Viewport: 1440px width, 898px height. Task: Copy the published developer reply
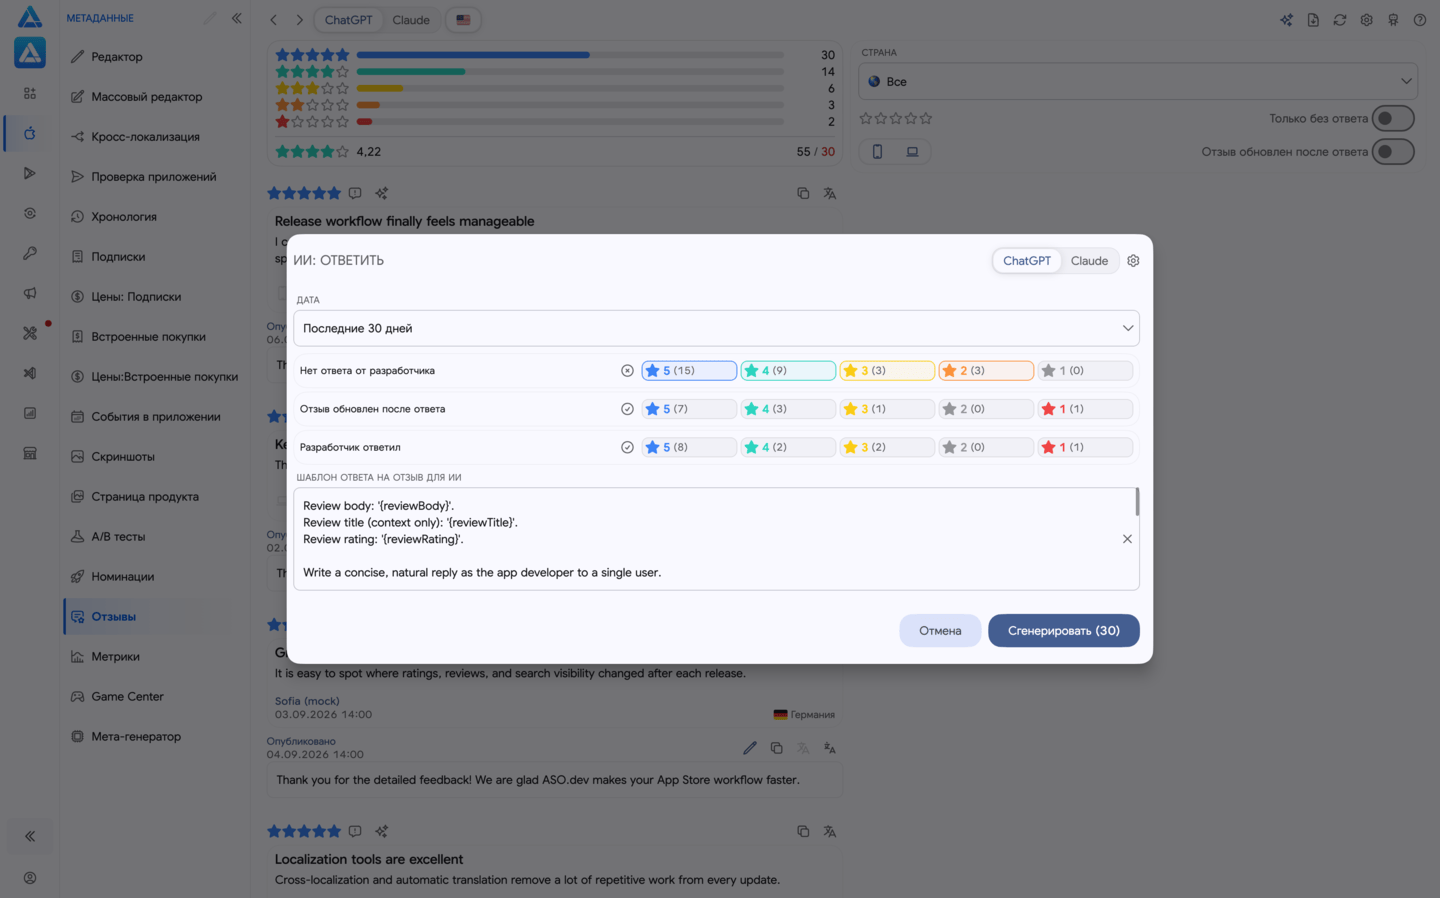[777, 748]
